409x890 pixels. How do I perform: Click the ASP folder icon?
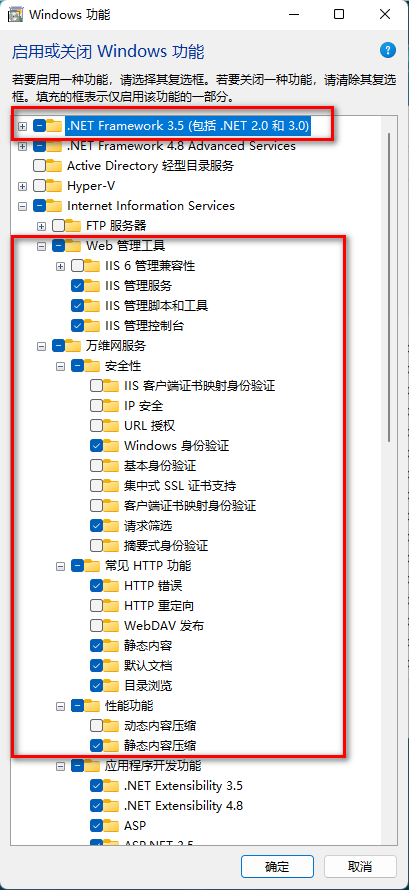click(x=111, y=825)
